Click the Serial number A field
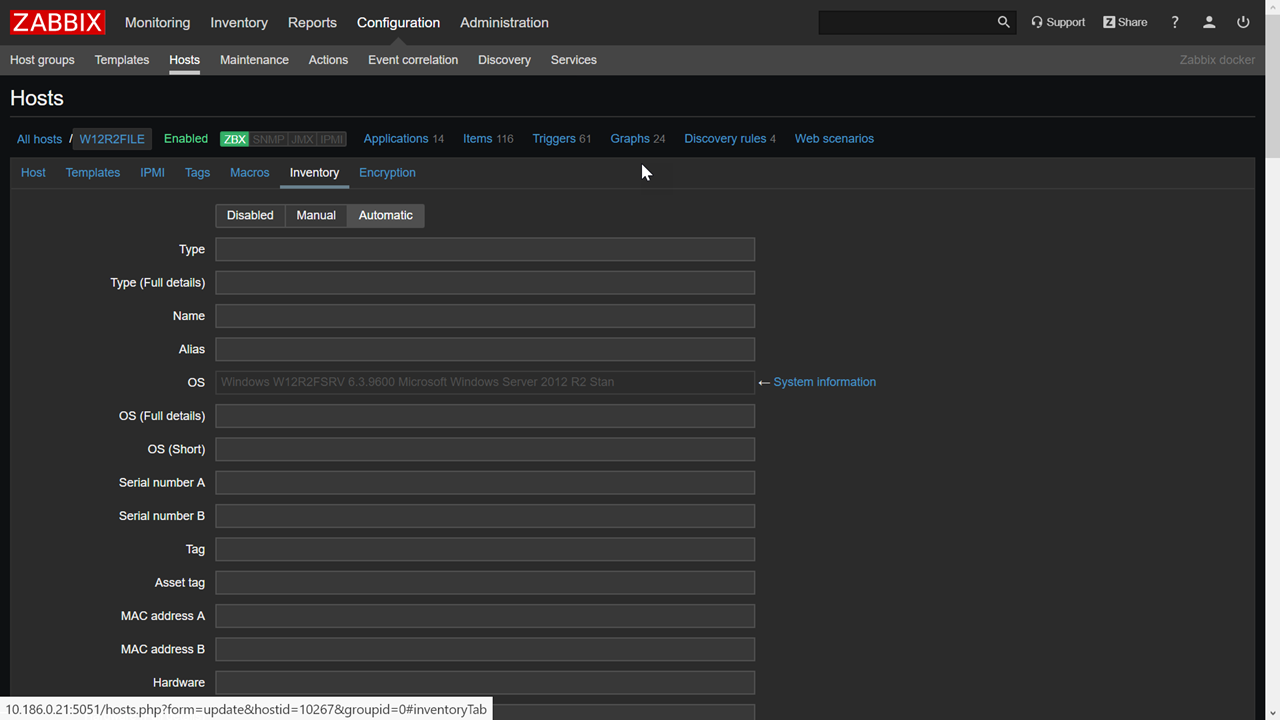The width and height of the screenshot is (1280, 720). click(485, 483)
